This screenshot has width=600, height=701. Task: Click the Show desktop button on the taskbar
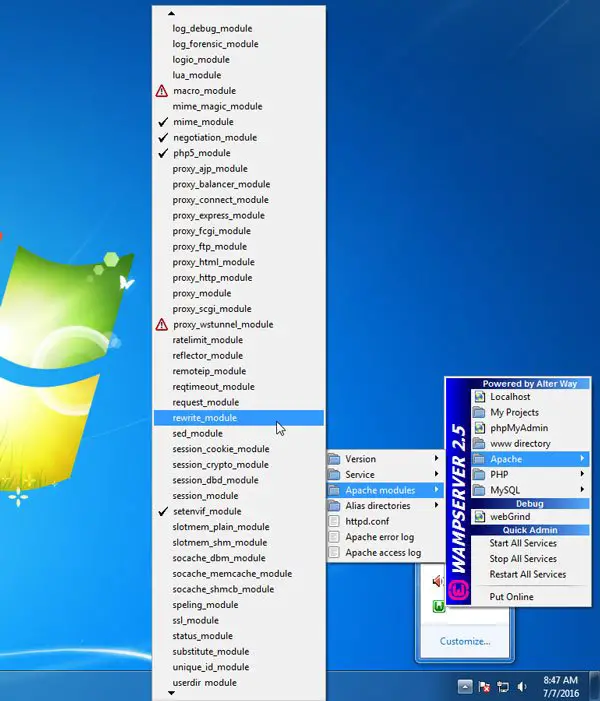[x=595, y=686]
